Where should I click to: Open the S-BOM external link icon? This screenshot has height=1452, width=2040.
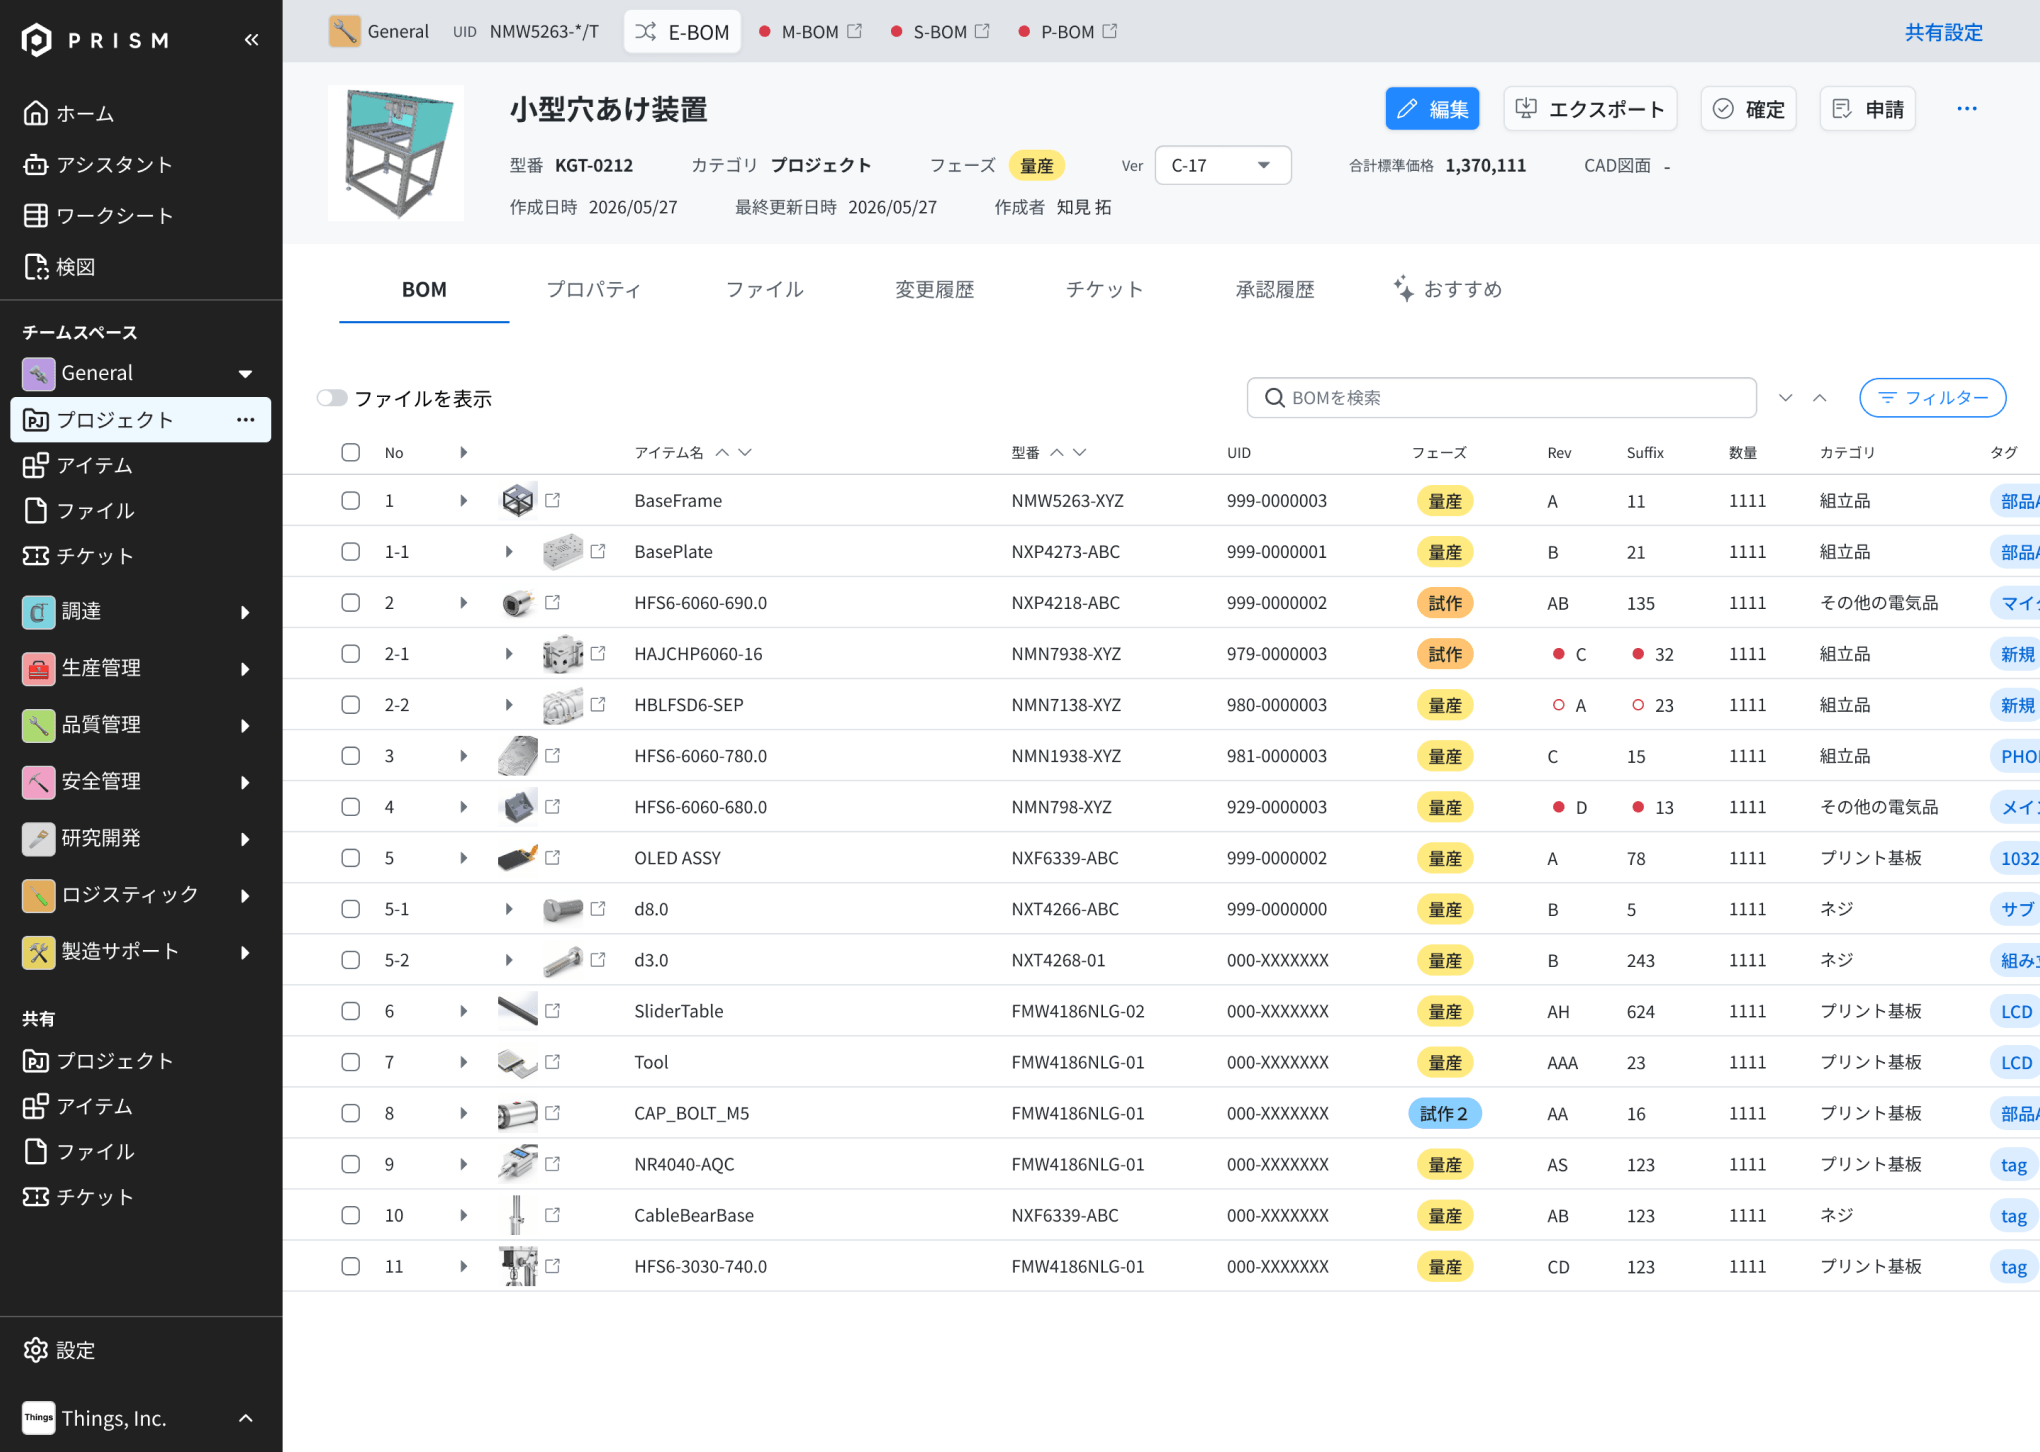(x=983, y=31)
